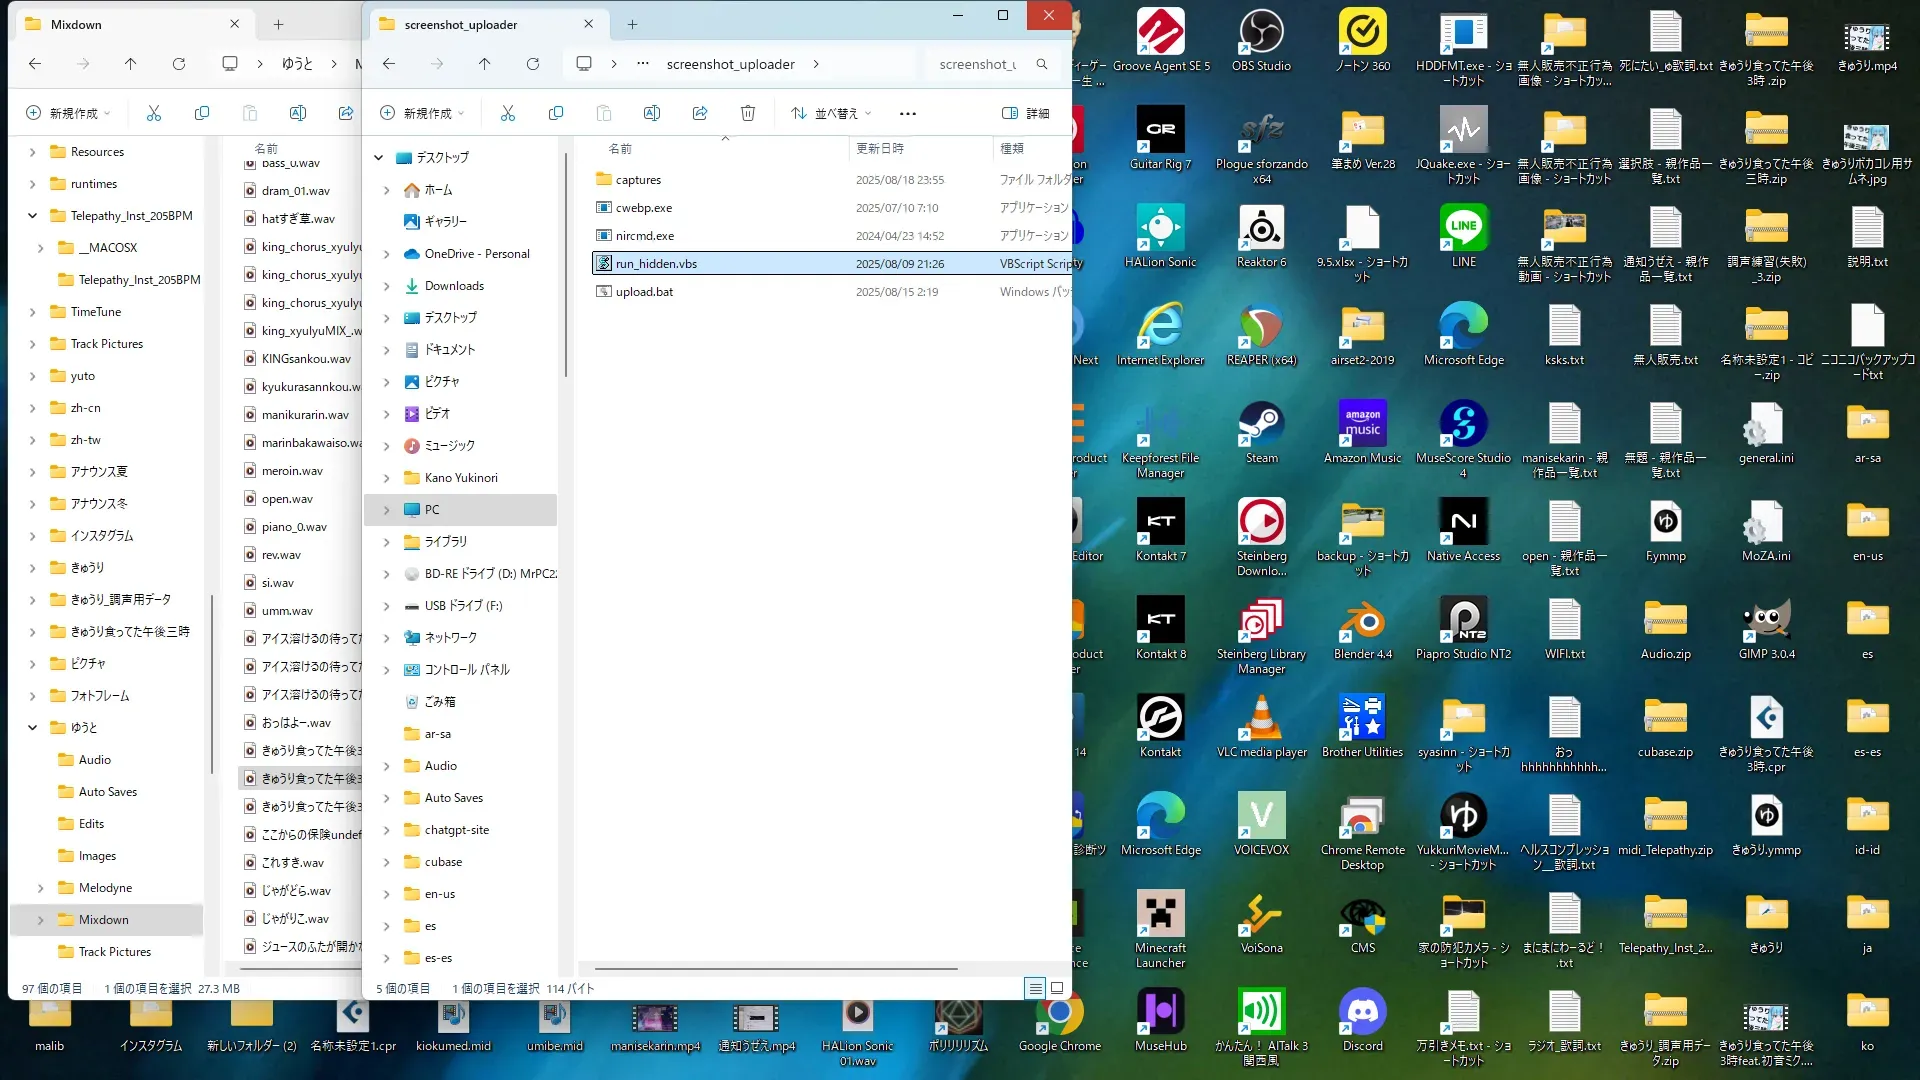Add new tab in screenshot_uploader window

click(632, 24)
